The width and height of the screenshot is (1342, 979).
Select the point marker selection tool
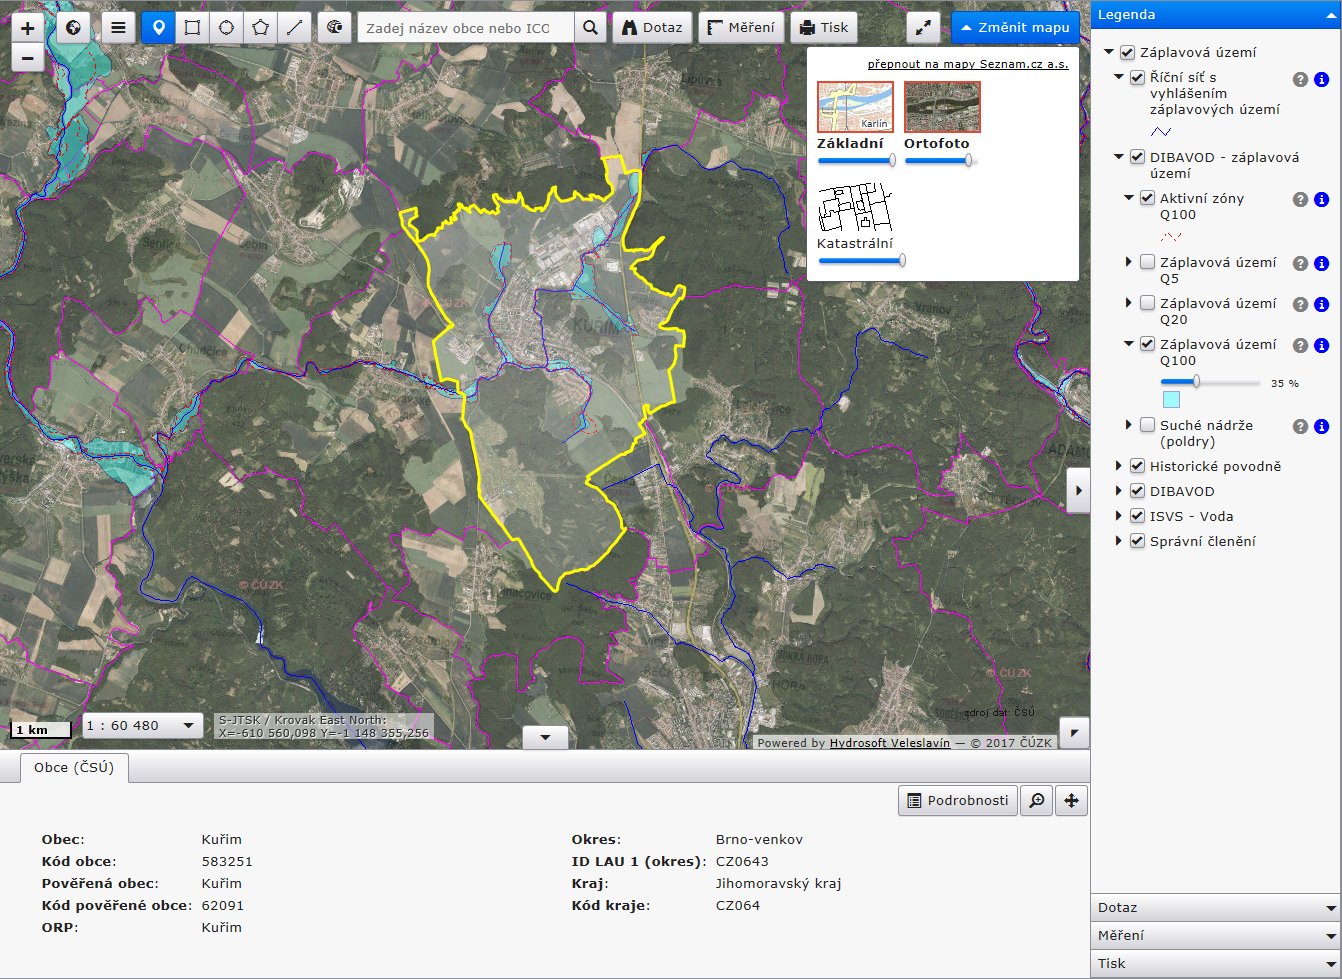point(158,28)
